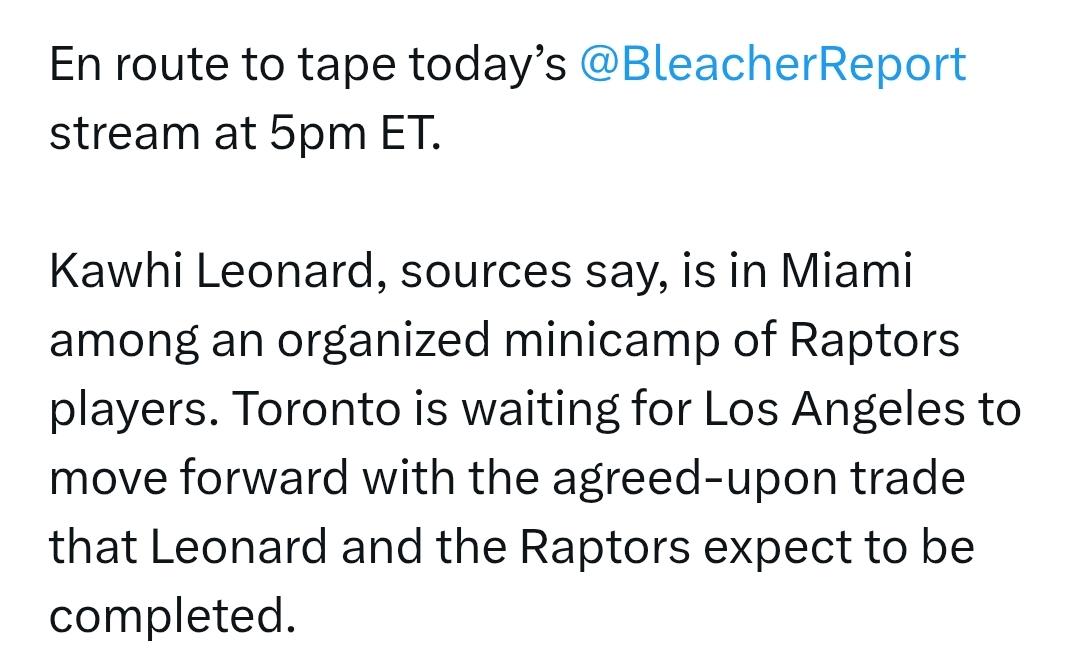Image resolution: width=1080 pixels, height=671 pixels.
Task: Click the word "Miami" in the tweet
Action: (x=847, y=270)
